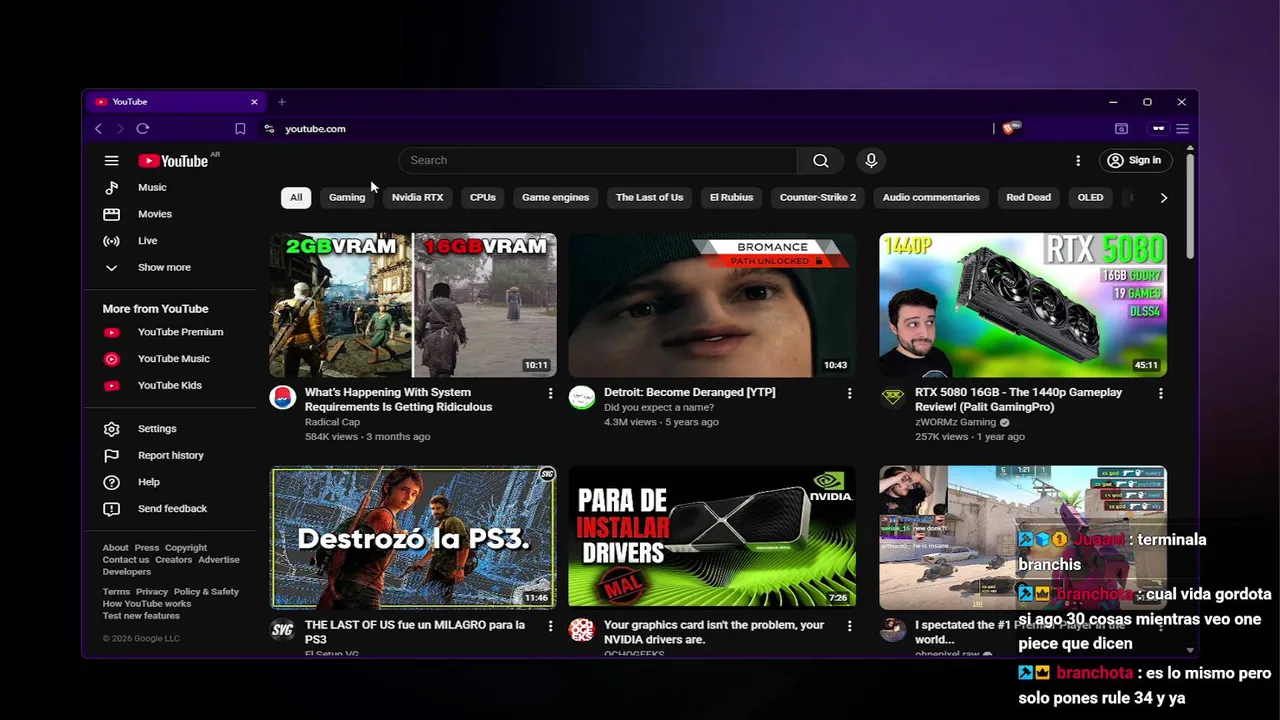Select the All filter chip
This screenshot has width=1280, height=720.
pyautogui.click(x=296, y=197)
